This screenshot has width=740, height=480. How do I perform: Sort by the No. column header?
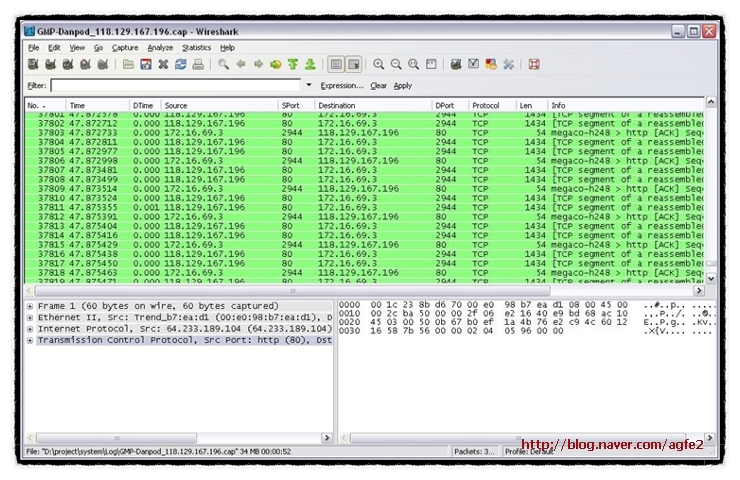[x=45, y=106]
